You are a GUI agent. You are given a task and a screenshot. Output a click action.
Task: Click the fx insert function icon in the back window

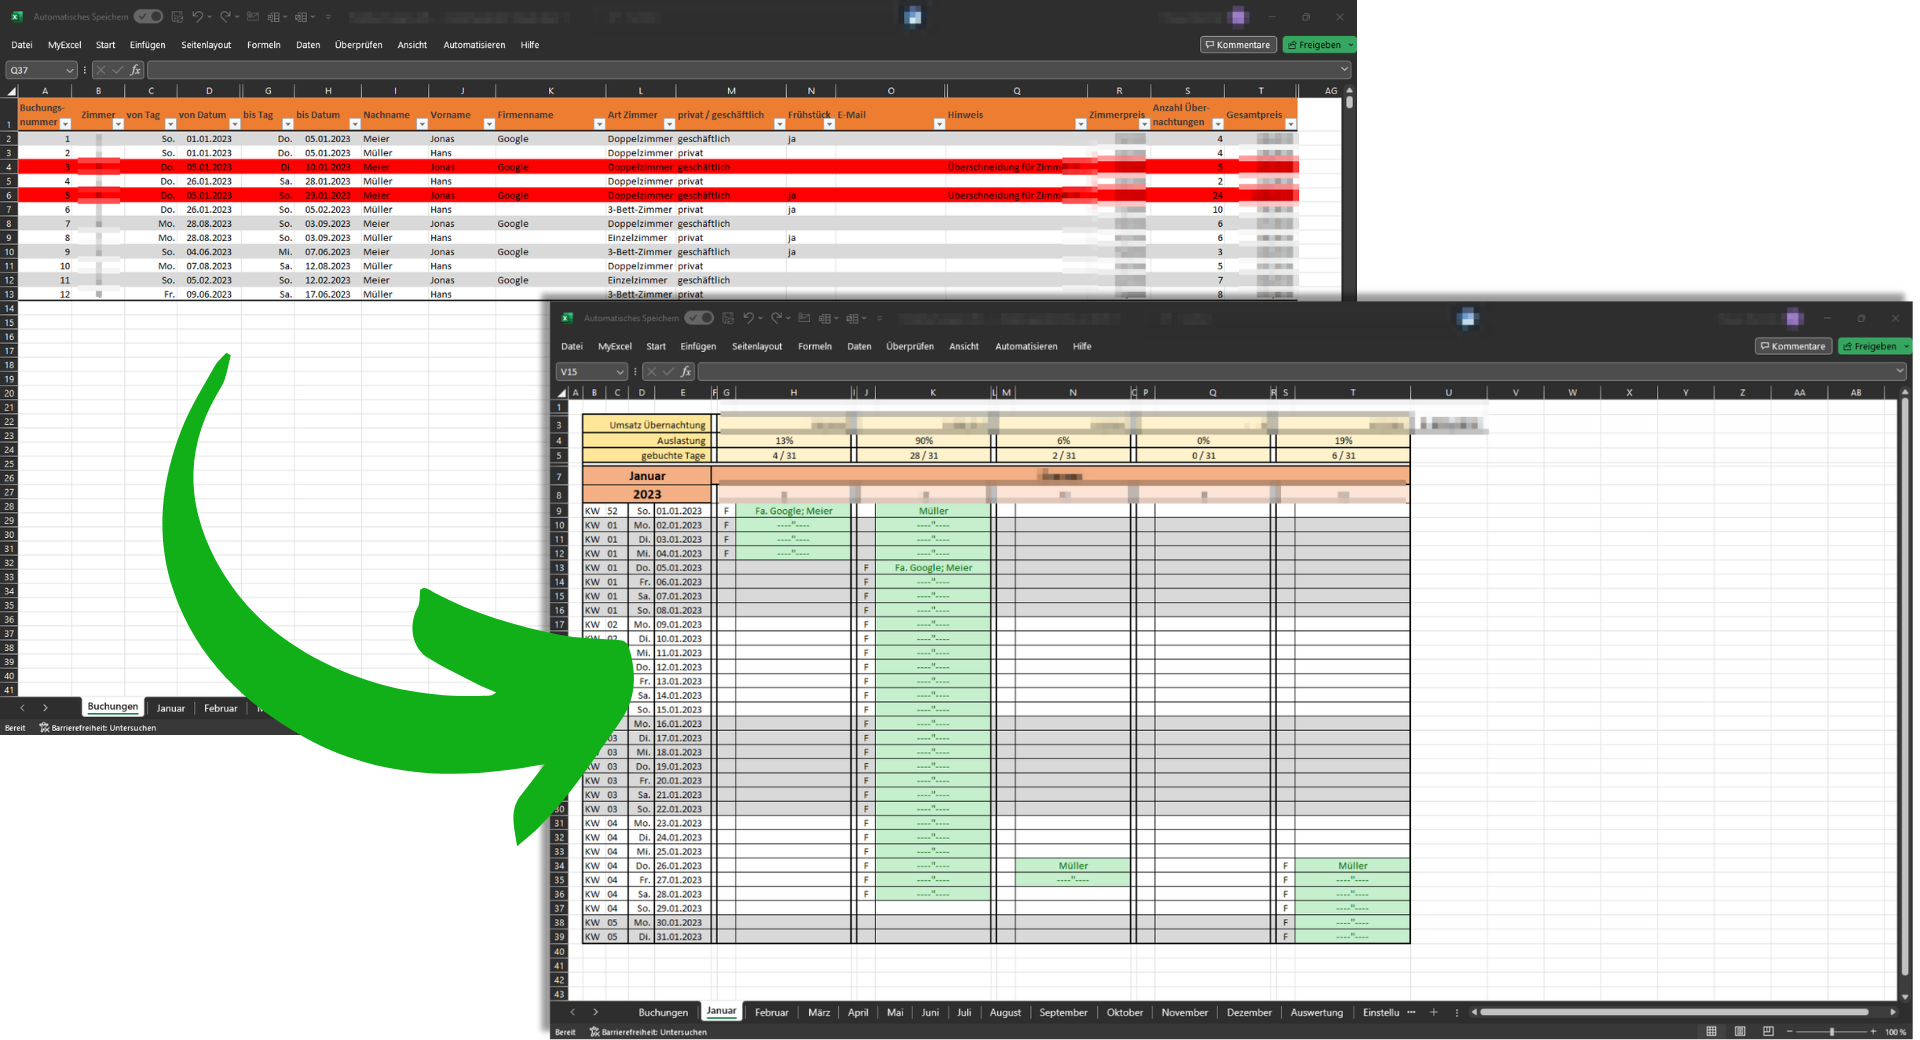pyautogui.click(x=135, y=70)
